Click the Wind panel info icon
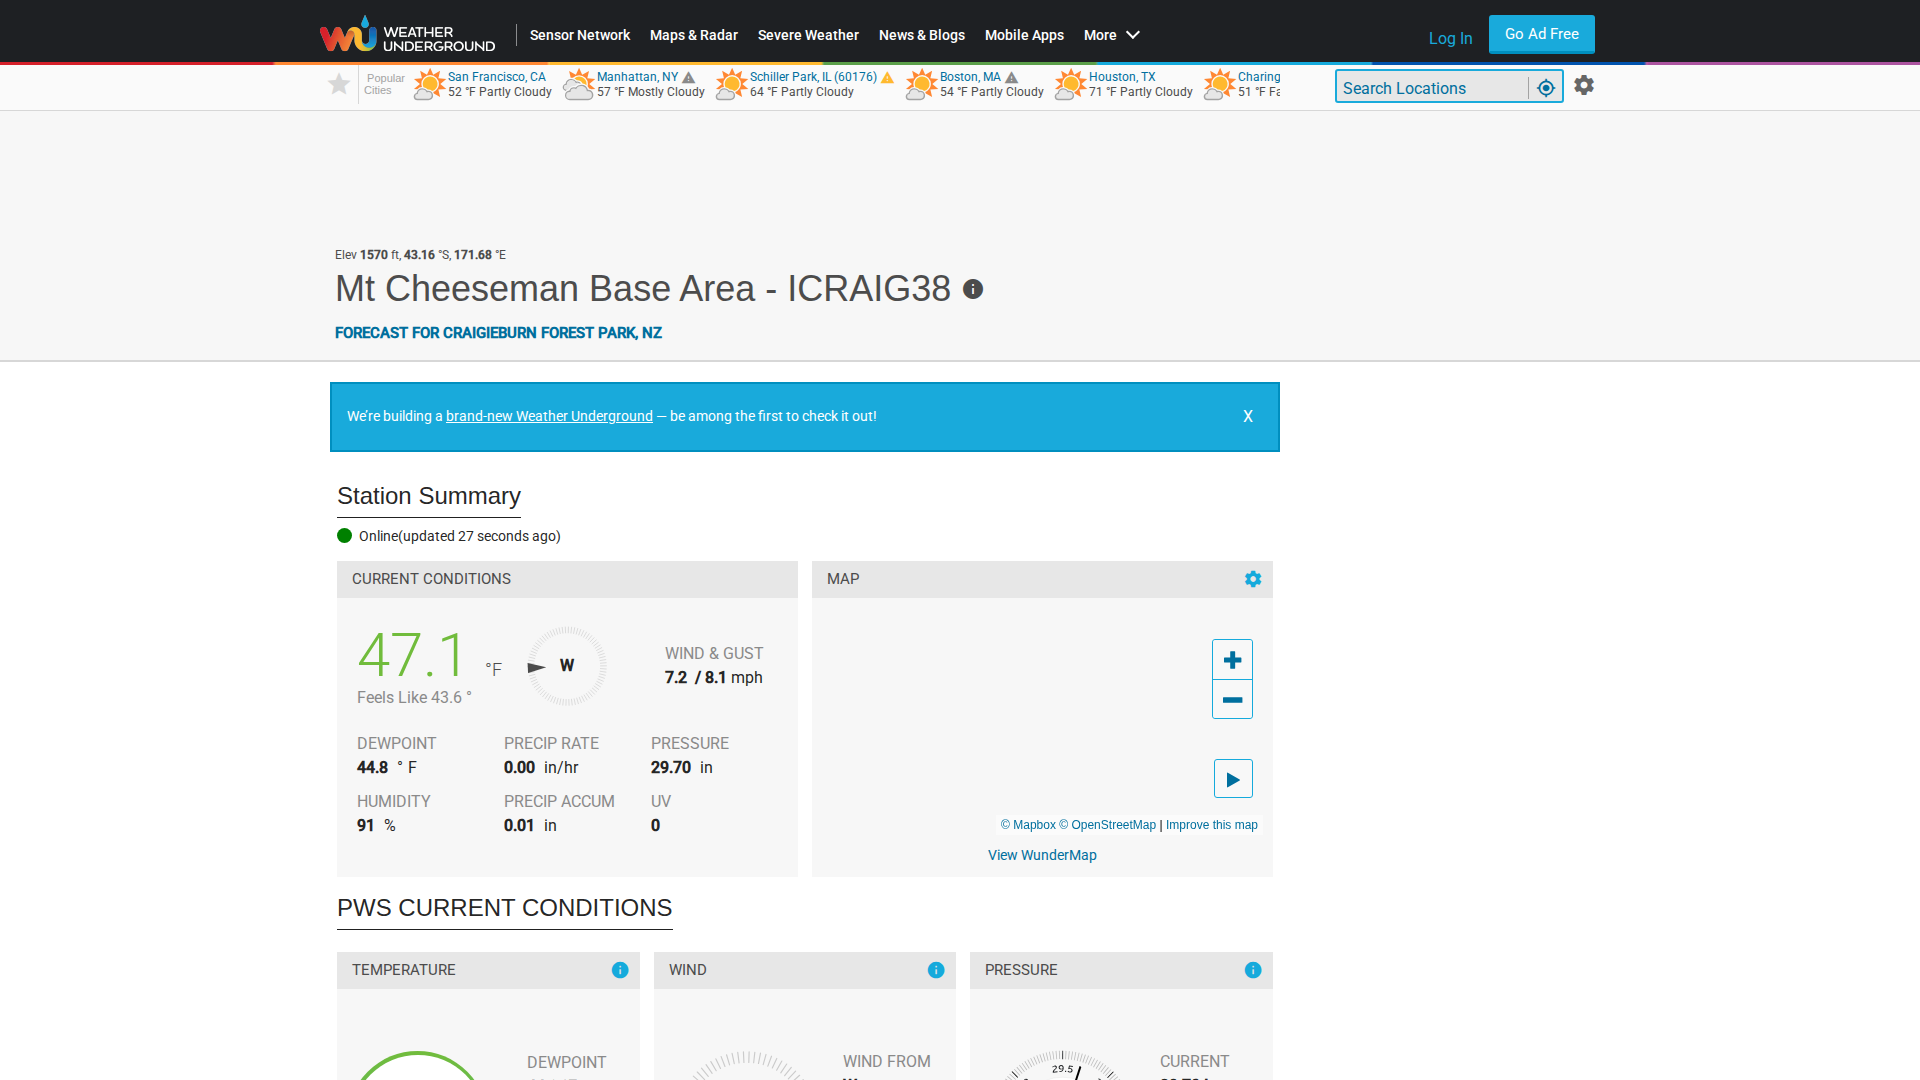 click(x=936, y=970)
